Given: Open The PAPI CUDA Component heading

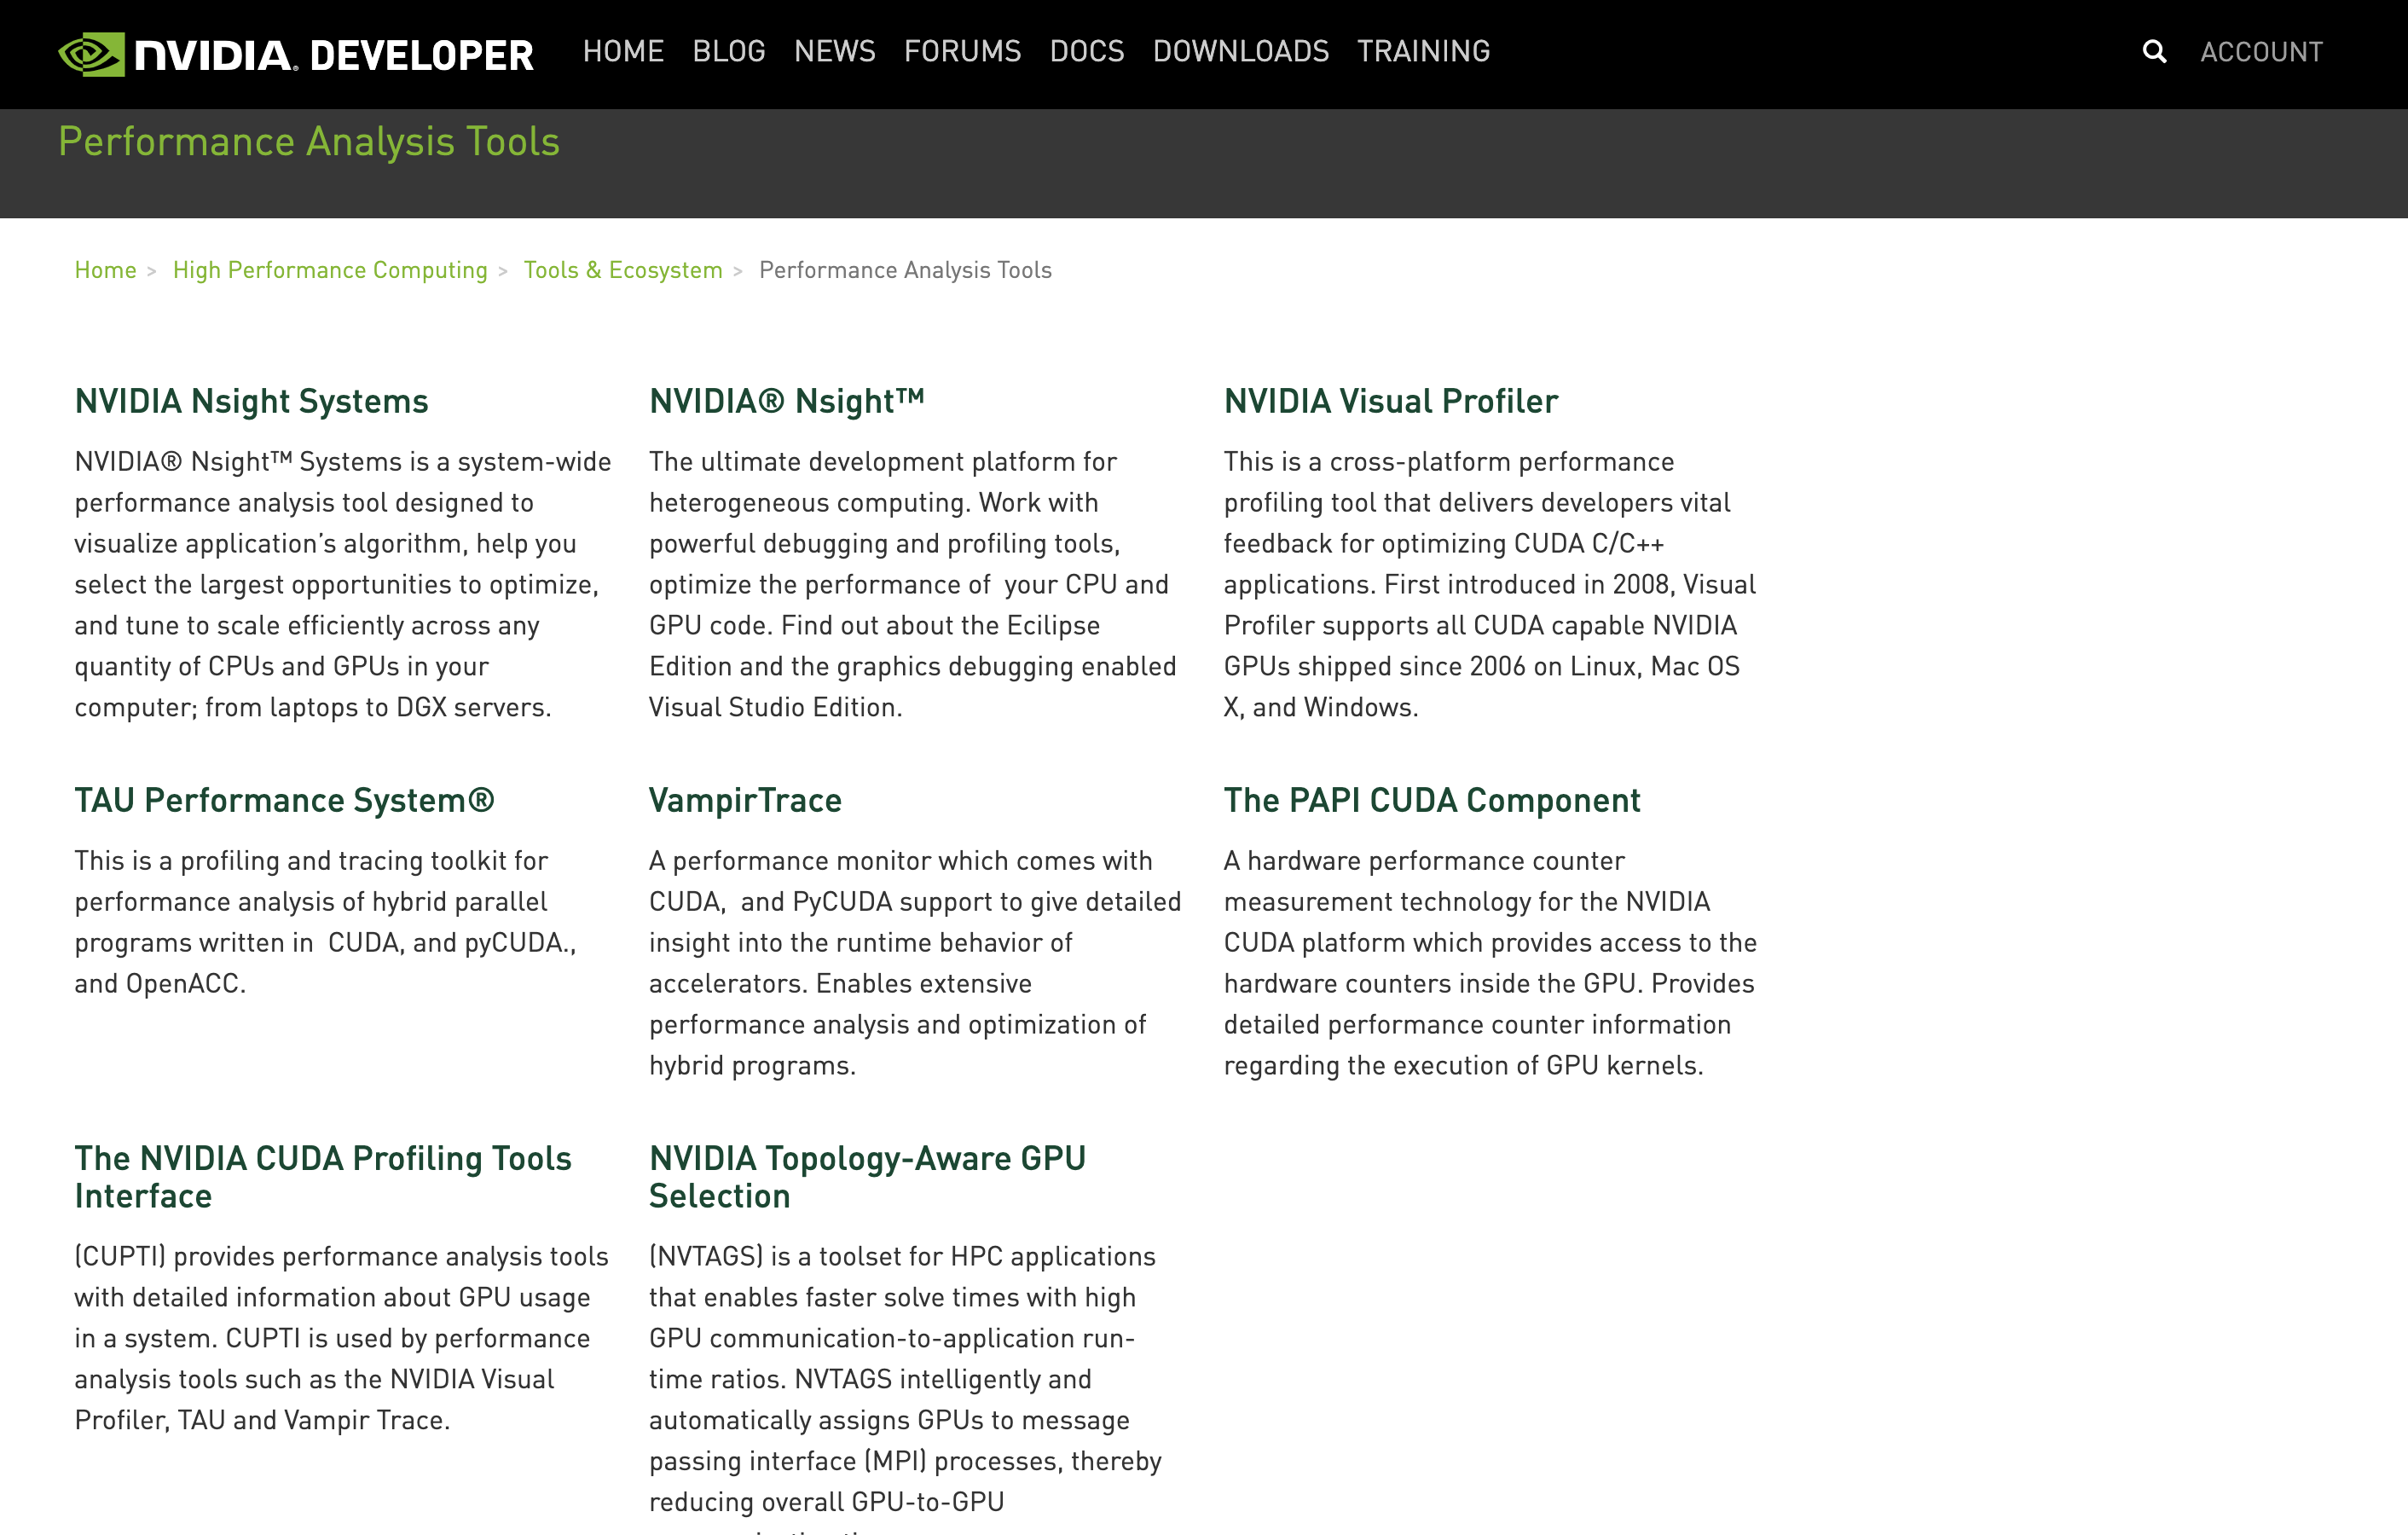Looking at the screenshot, I should (1431, 800).
